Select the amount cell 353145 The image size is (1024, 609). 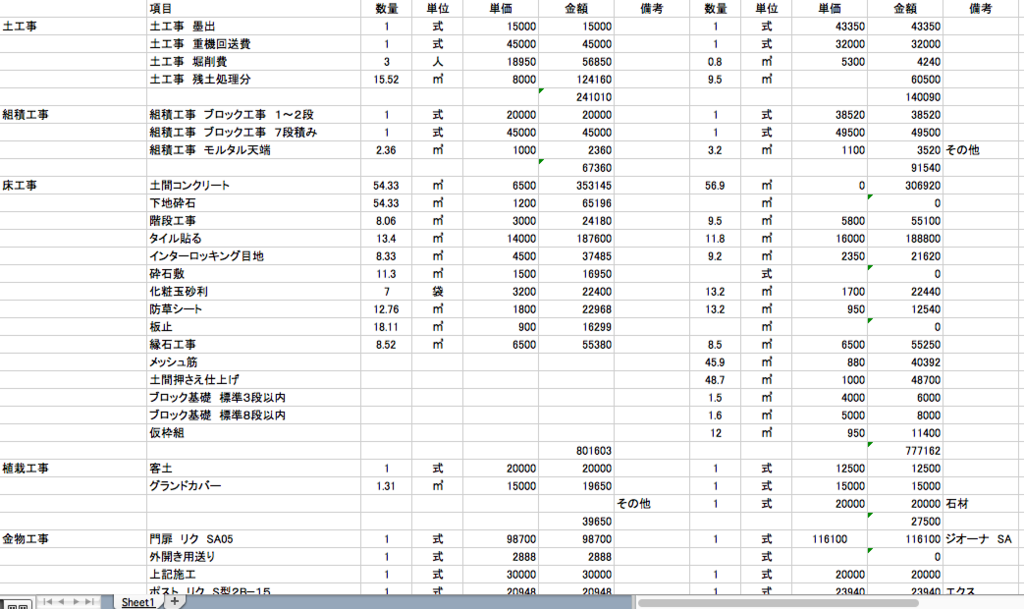(576, 185)
